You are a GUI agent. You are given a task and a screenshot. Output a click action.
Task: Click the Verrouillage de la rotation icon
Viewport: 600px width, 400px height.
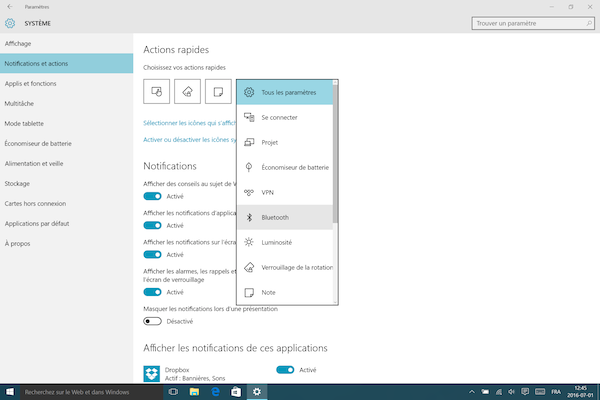tap(249, 267)
